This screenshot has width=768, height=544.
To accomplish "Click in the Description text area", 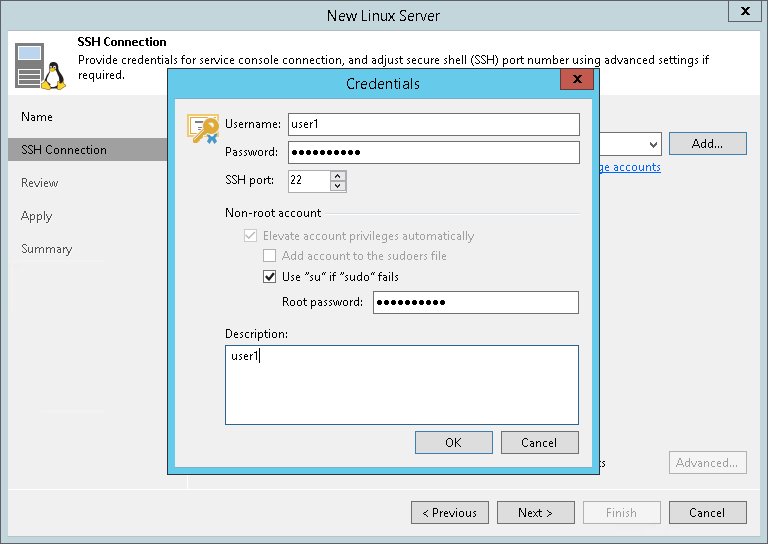I will pos(402,385).
